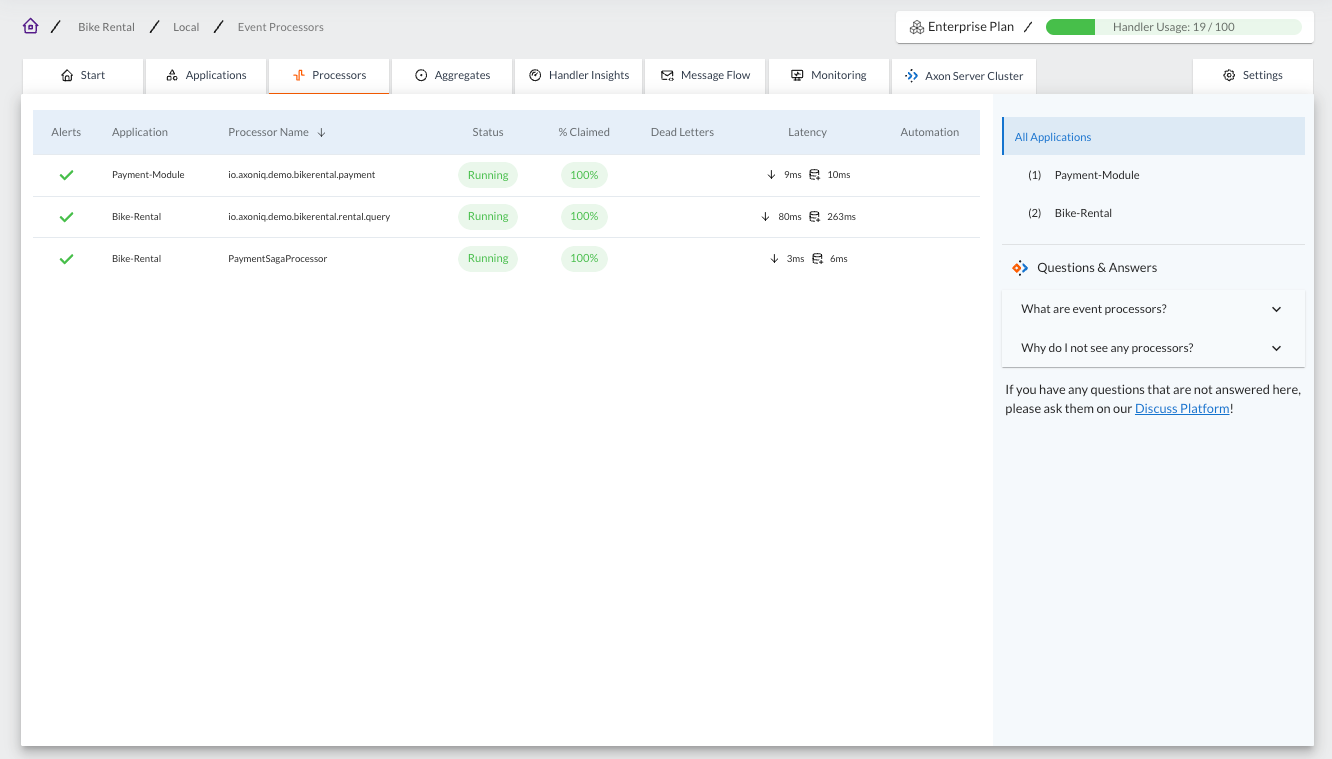1332x759 pixels.
Task: Click the Processors pulse icon
Action: (x=299, y=75)
